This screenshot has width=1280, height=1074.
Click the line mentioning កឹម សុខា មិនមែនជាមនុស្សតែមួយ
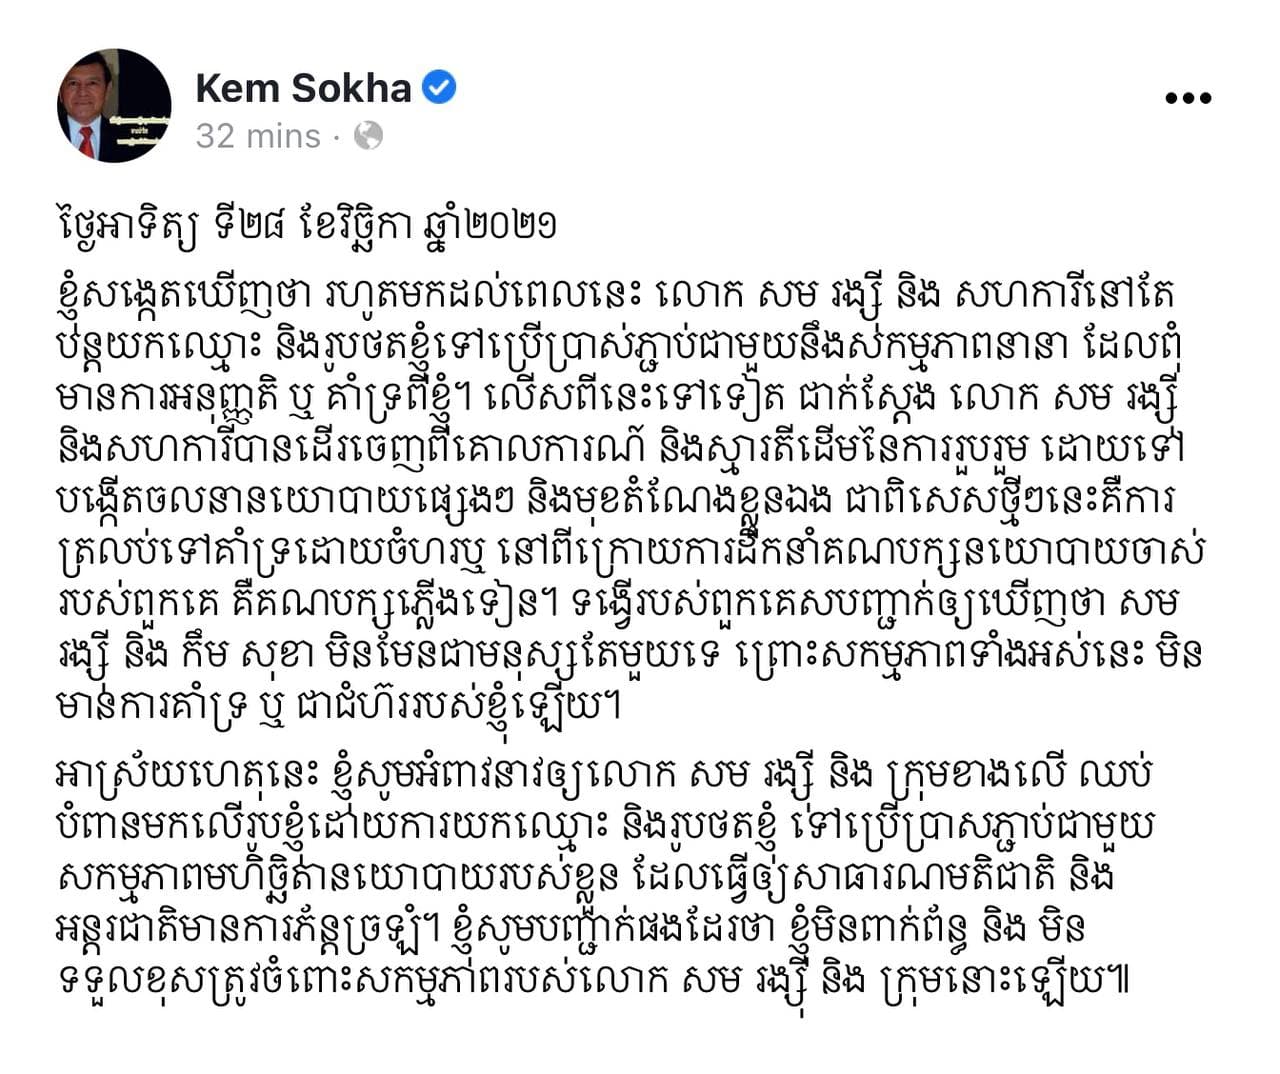pos(630,657)
